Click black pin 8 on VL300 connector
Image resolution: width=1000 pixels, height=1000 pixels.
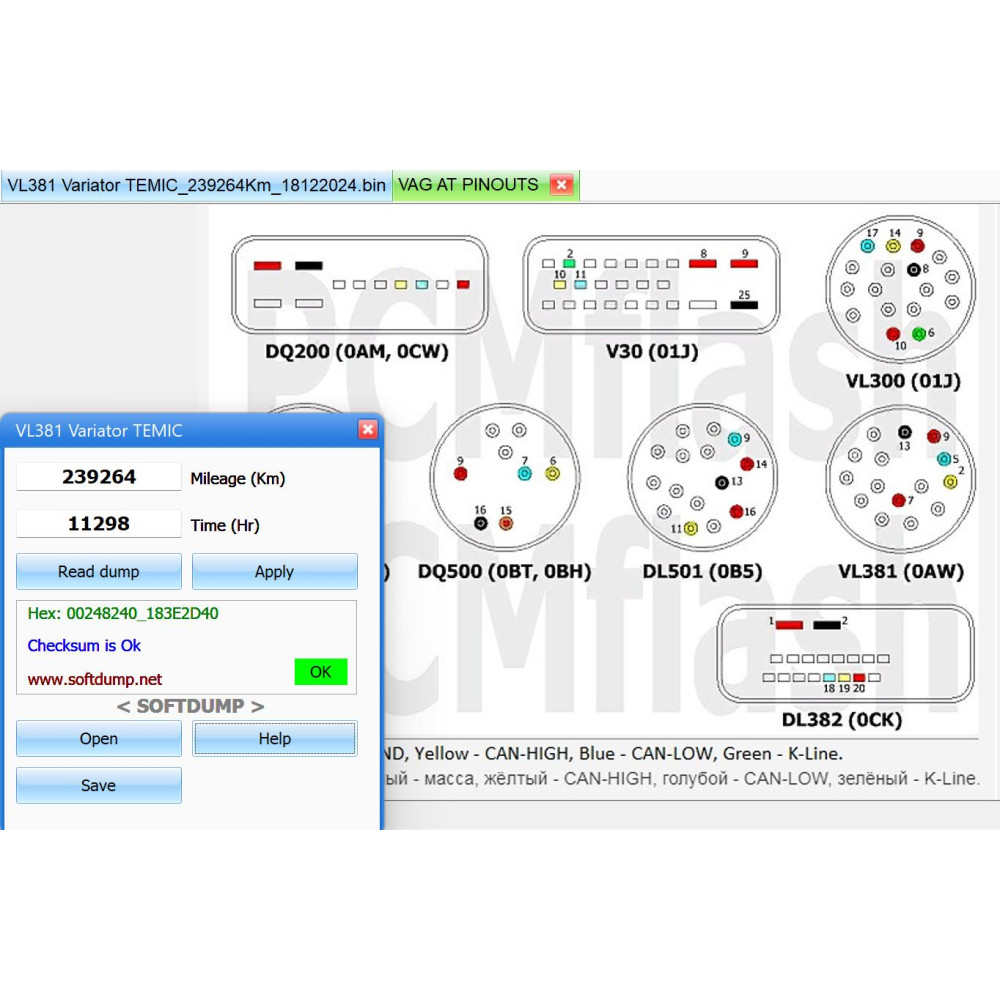tap(913, 270)
